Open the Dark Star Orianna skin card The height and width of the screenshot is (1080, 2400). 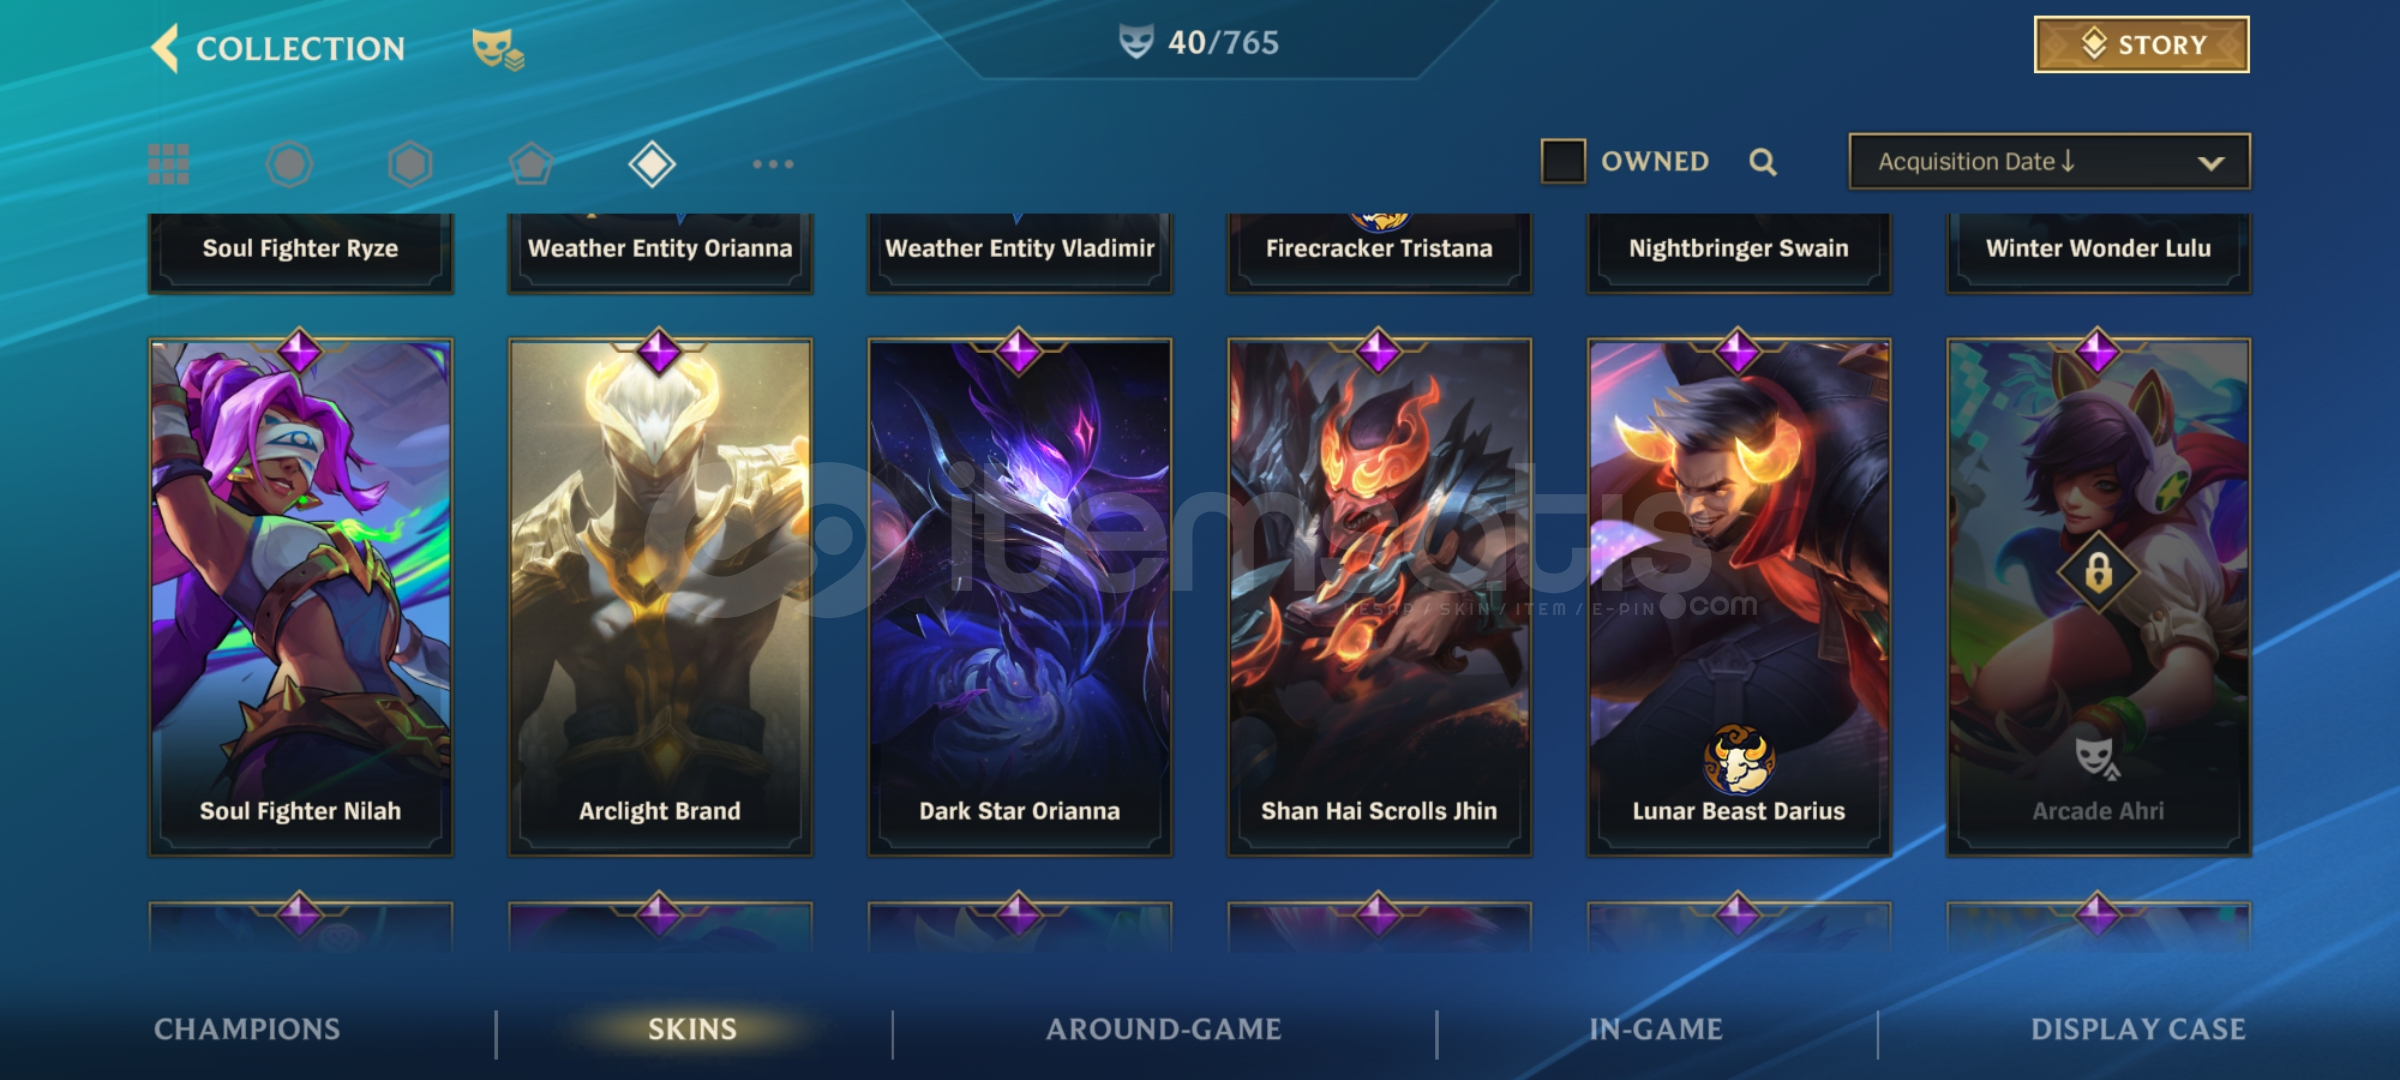click(x=1020, y=597)
